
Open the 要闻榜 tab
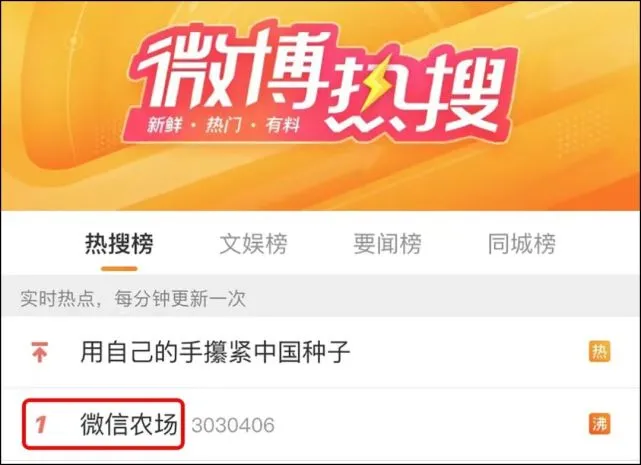click(x=387, y=244)
